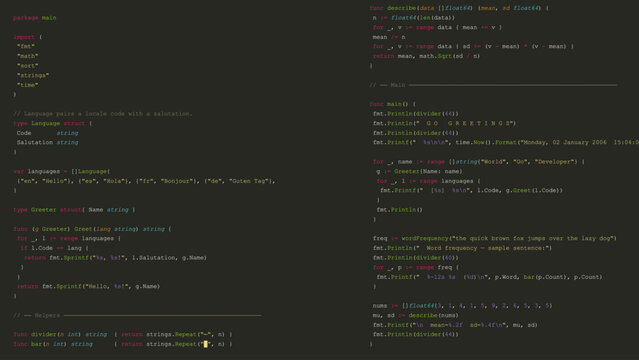This screenshot has width=639, height=360.
Task: Select the "time" import entry
Action: coord(28,85)
